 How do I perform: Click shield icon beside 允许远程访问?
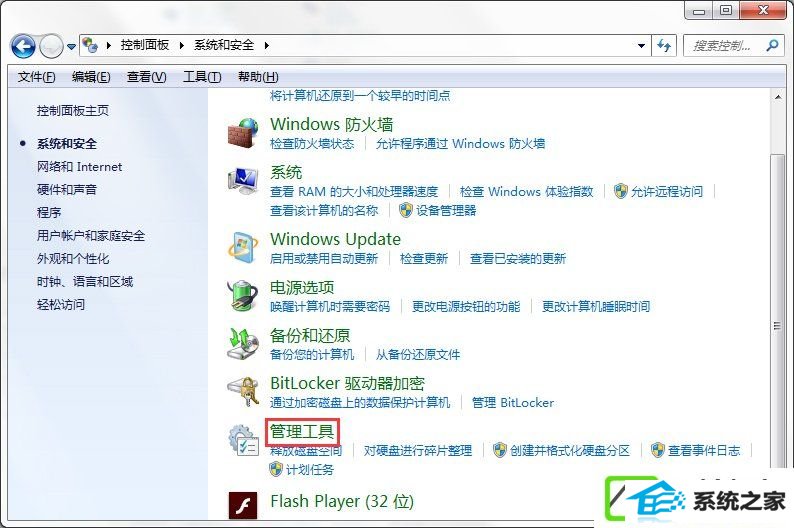coord(621,191)
